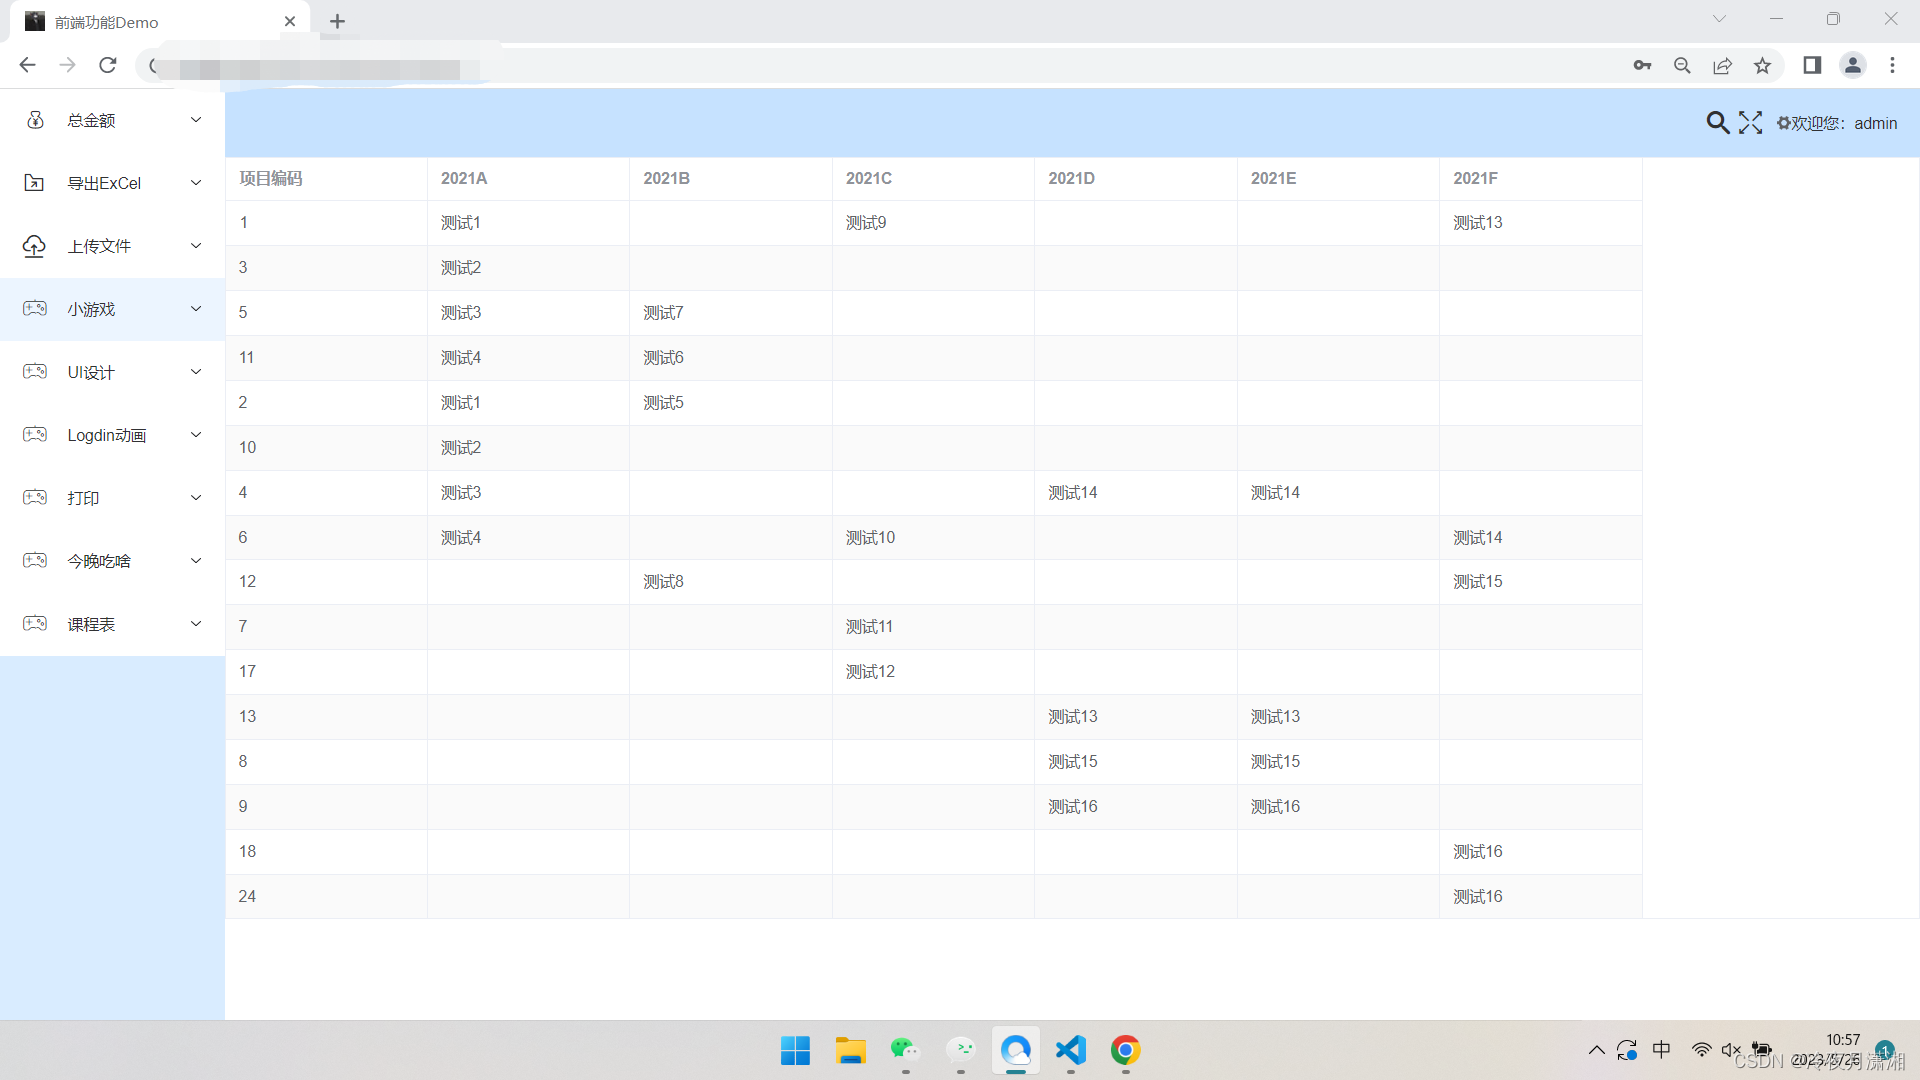Open Chrome's side panel icon
1920x1080 pixels.
pyautogui.click(x=1811, y=66)
